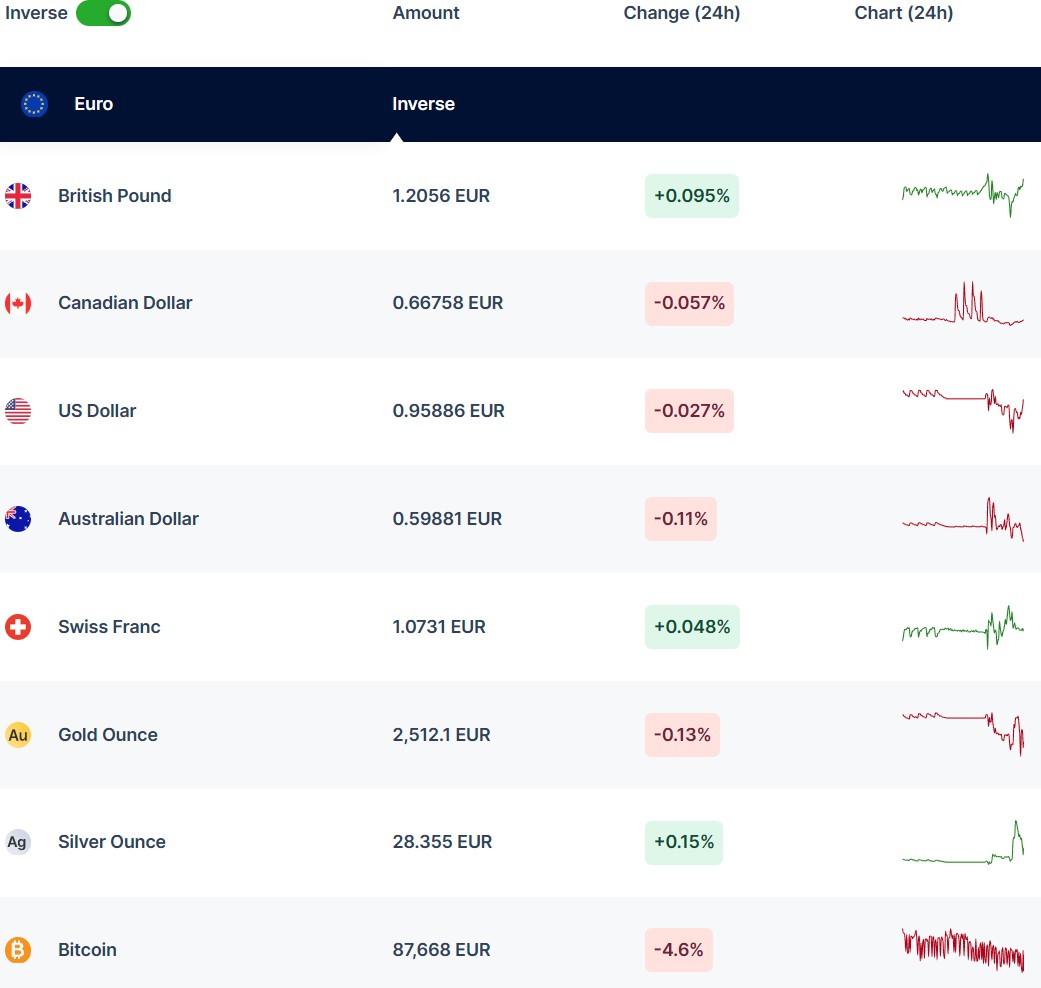Screen dimensions: 1041x988
Task: Open the Swiss Franc currency link
Action: point(109,627)
